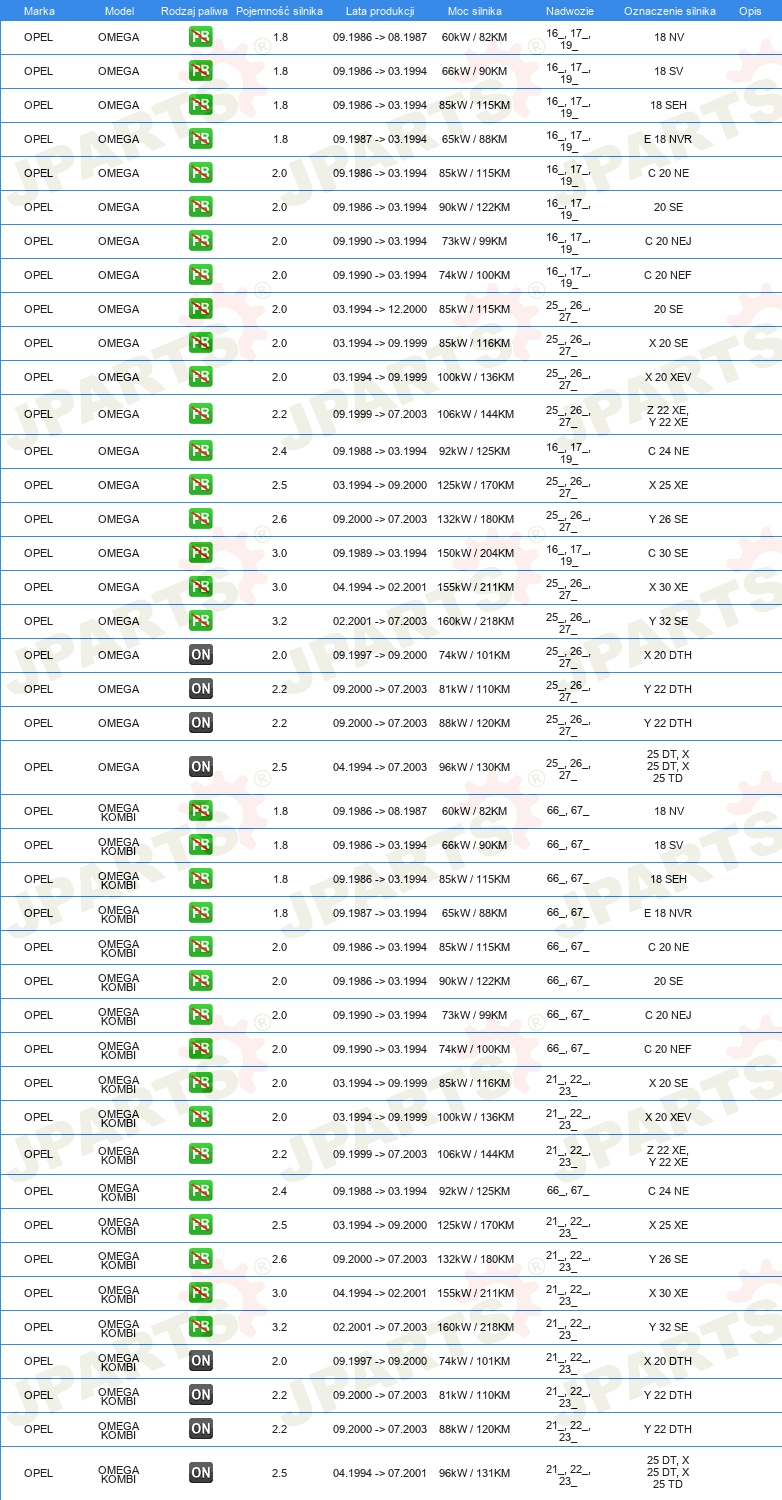This screenshot has width=782, height=1500.
Task: Click 3.2 engine capacity in OMEGA row
Action: [280, 622]
